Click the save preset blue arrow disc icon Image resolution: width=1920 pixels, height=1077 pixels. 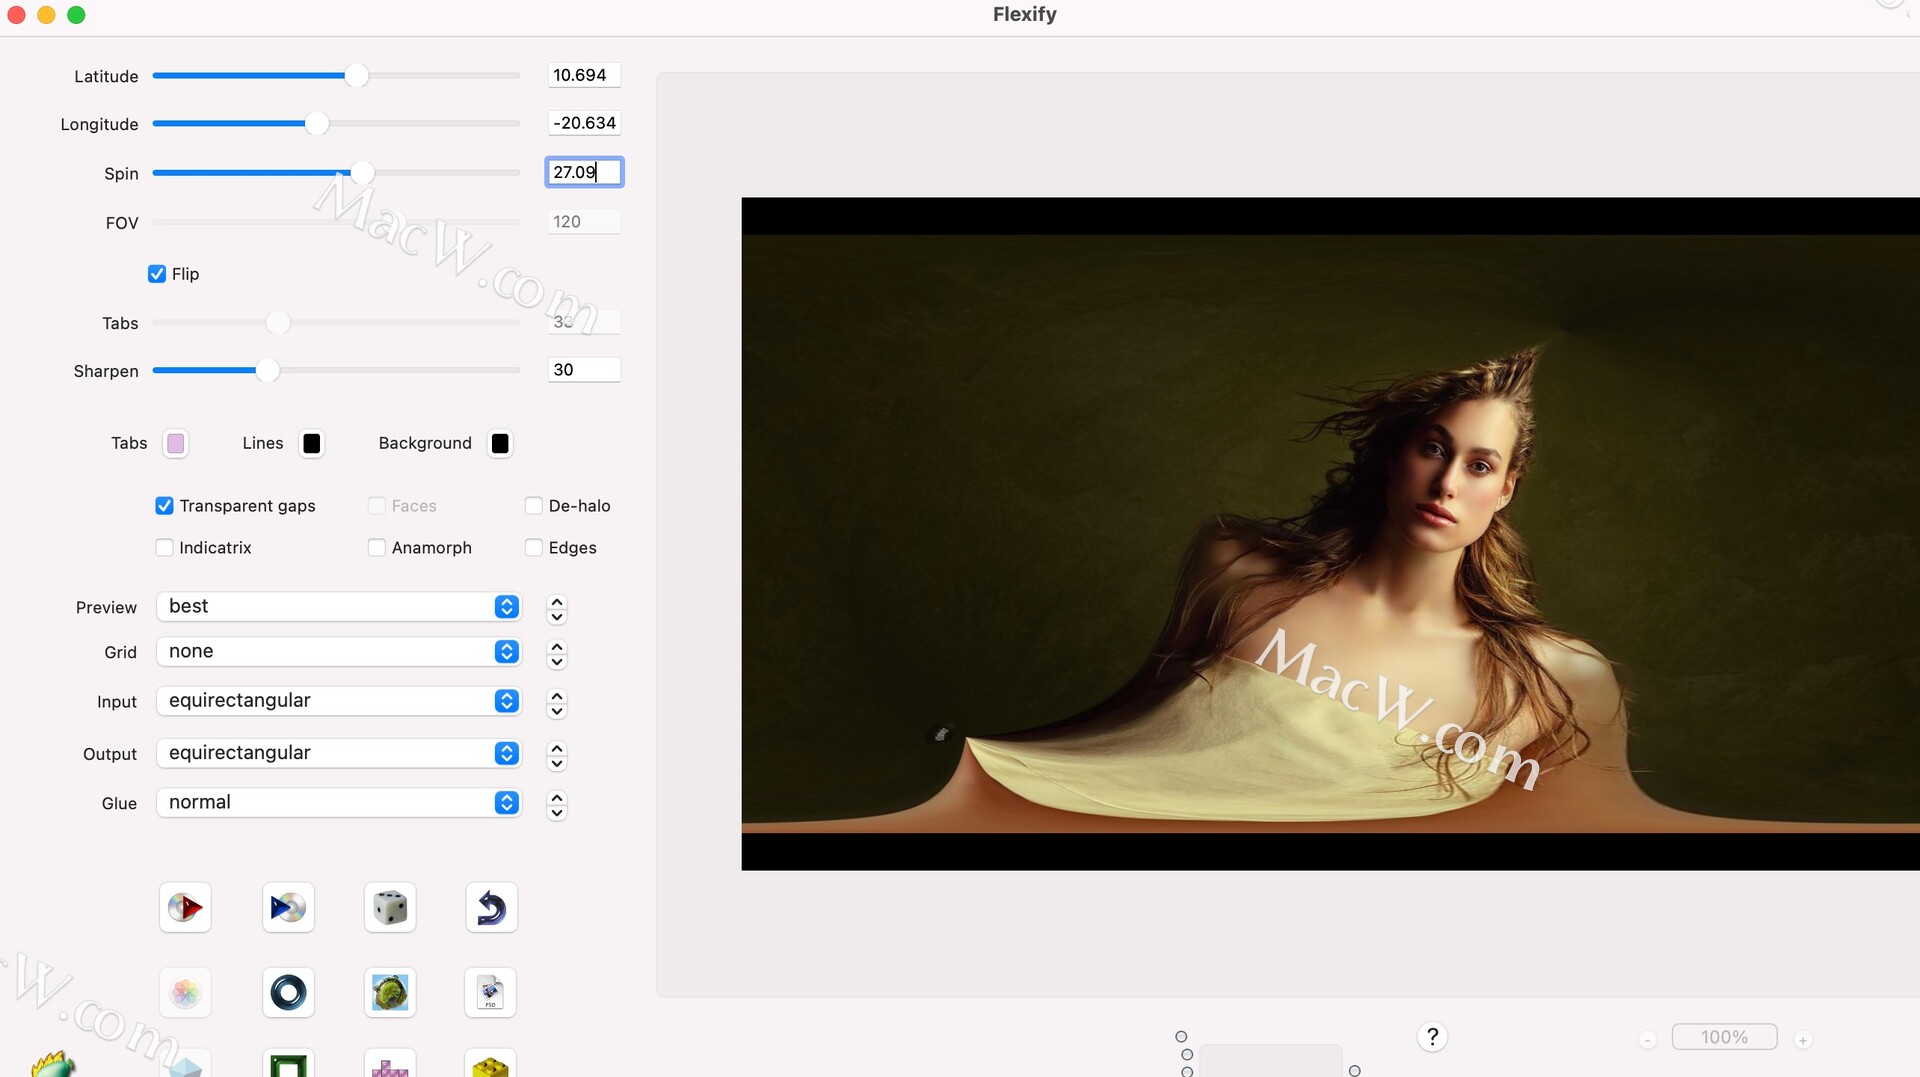point(288,907)
